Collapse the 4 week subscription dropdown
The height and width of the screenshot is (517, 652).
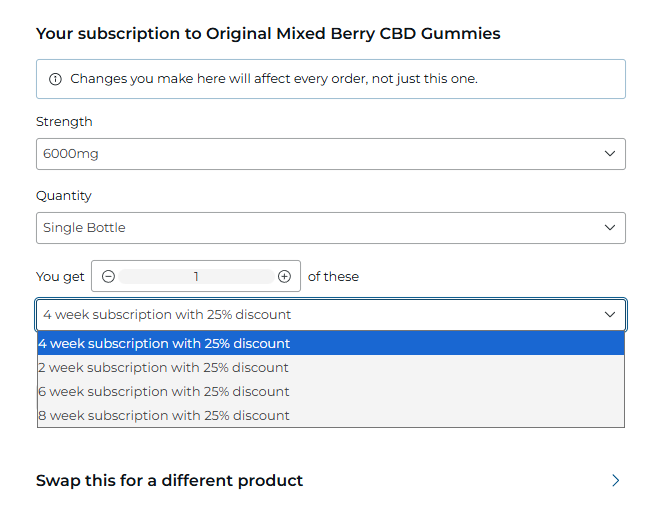click(330, 314)
